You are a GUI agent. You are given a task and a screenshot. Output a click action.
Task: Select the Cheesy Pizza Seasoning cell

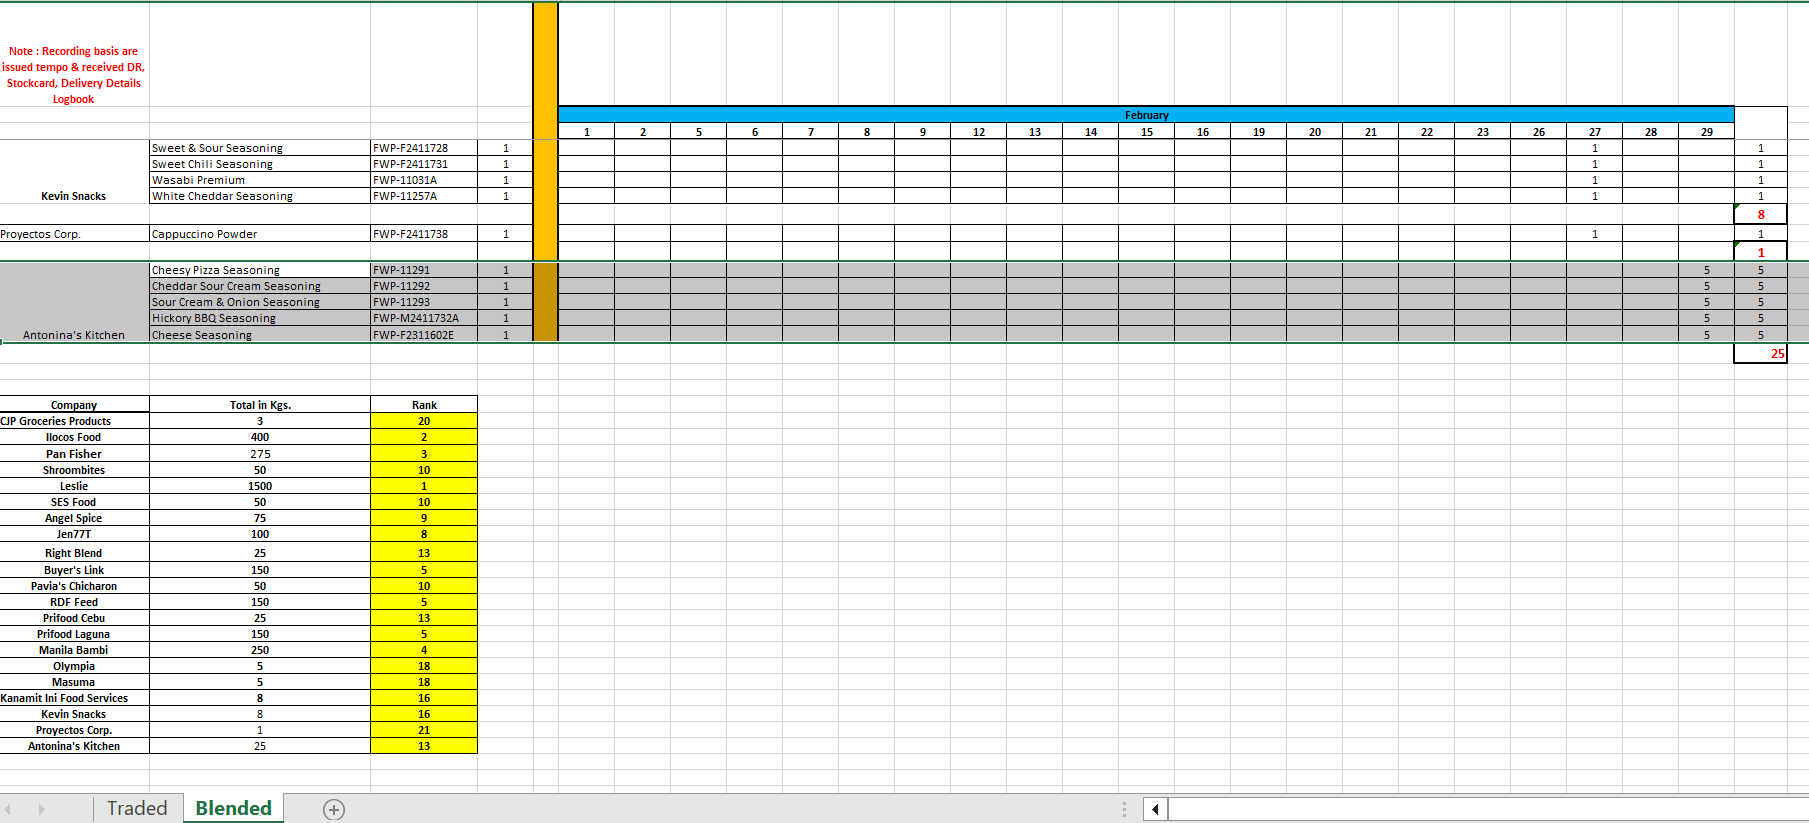point(260,270)
